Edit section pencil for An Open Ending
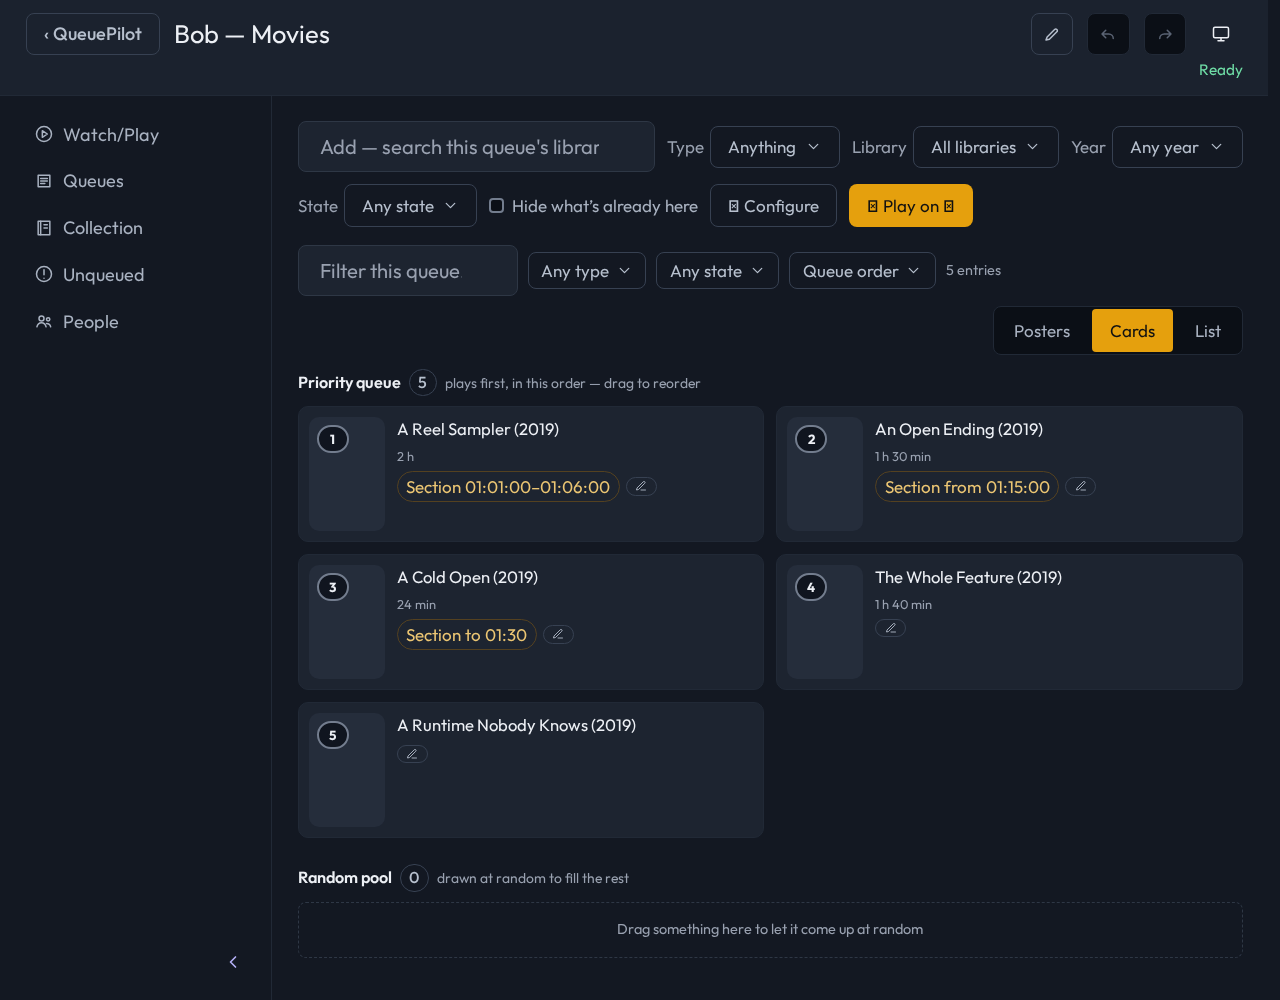The image size is (1280, 1000). click(1080, 486)
